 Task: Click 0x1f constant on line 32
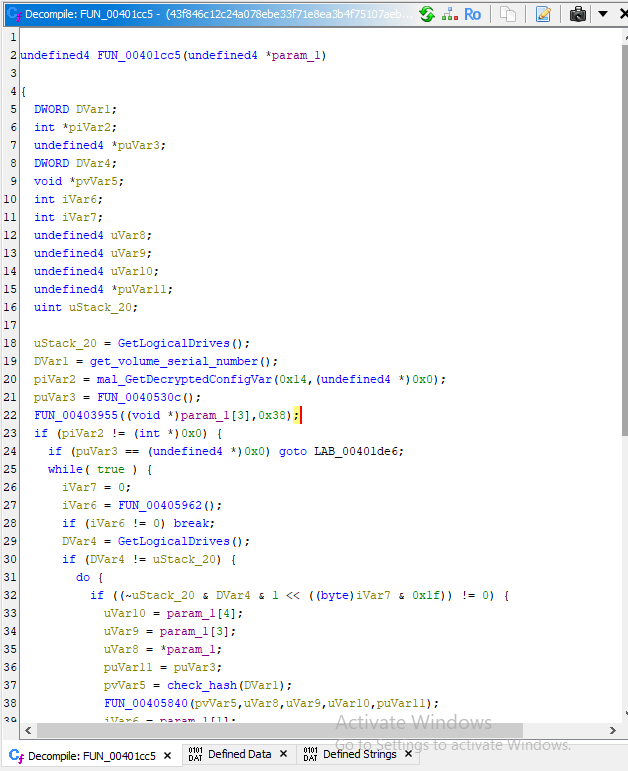(x=426, y=595)
